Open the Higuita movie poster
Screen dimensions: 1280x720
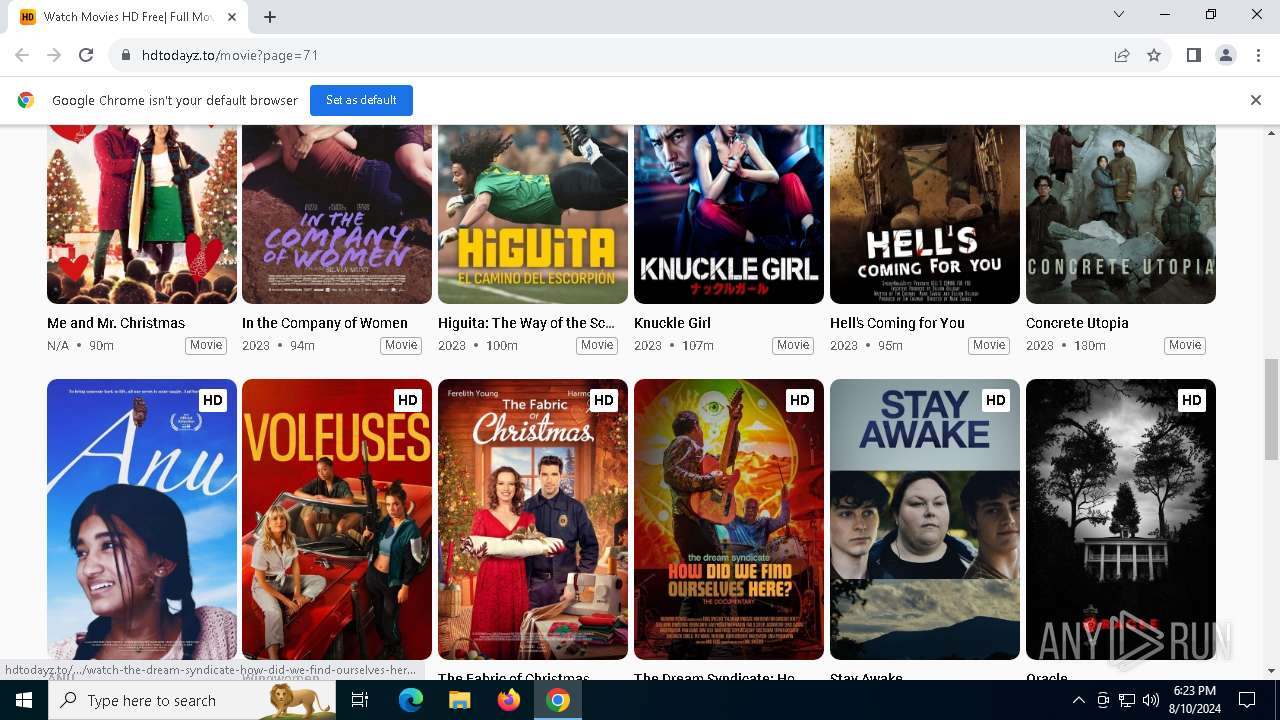click(533, 214)
